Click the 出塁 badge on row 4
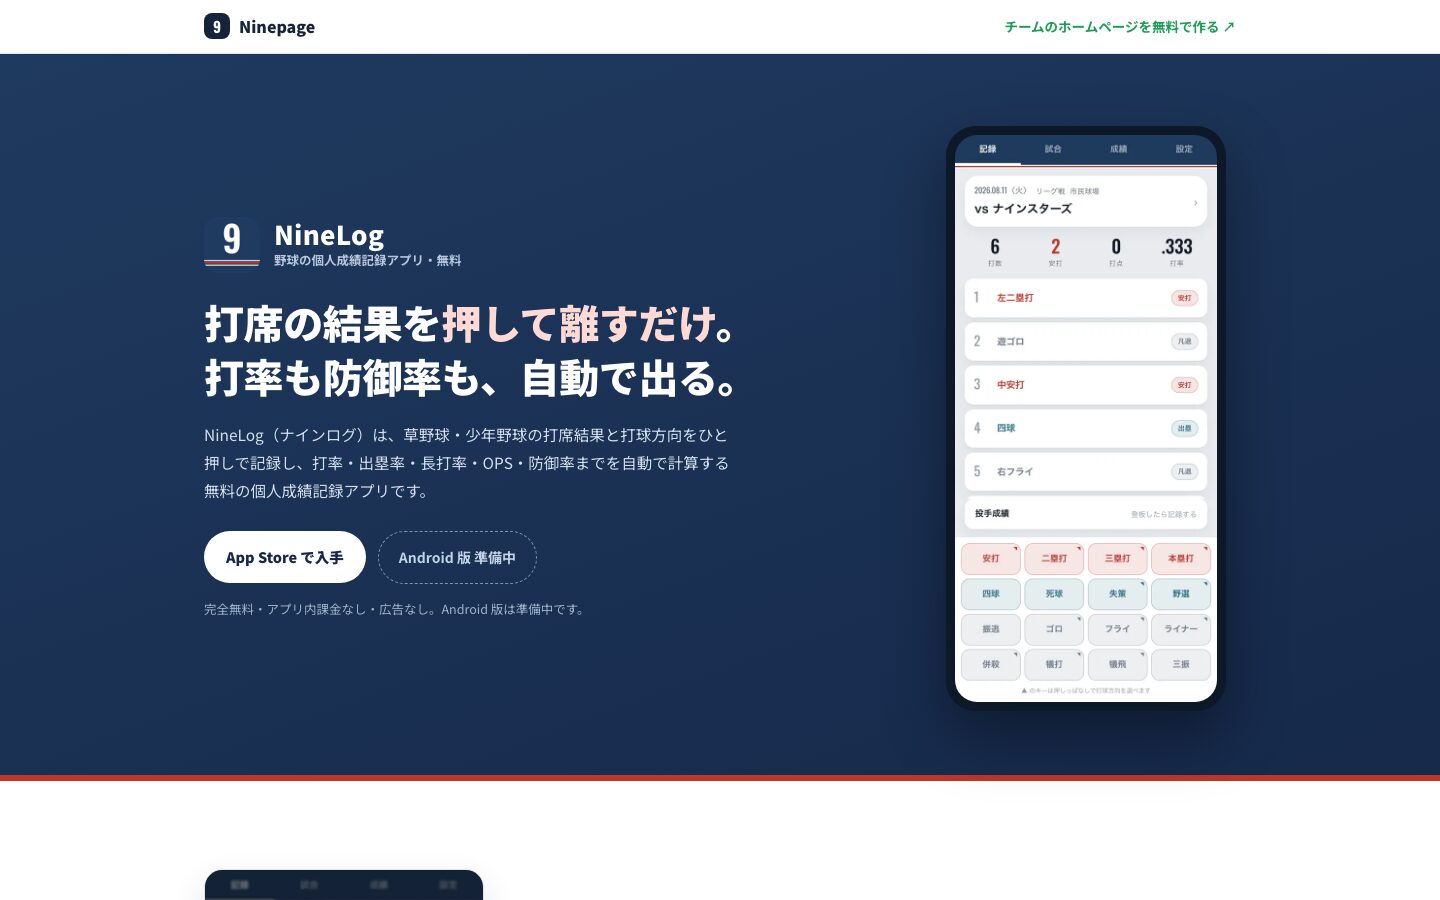The image size is (1440, 900). pyautogui.click(x=1184, y=428)
